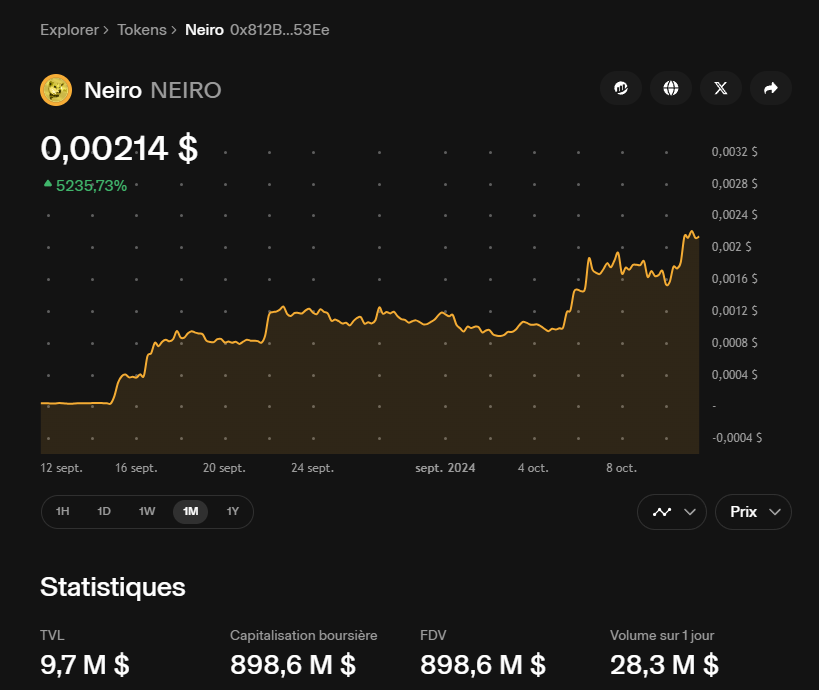Click the line chart type icon
Viewport: 819px width, 690px height.
pos(662,512)
